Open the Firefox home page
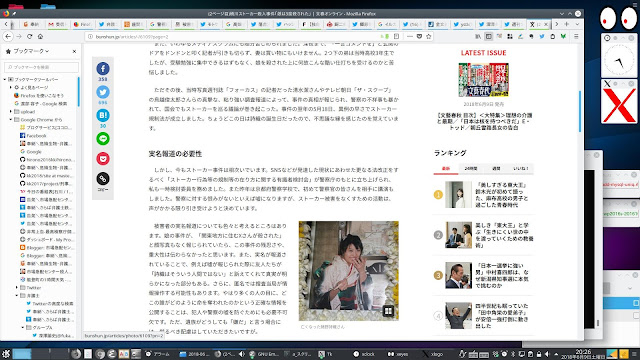 click(x=40, y=36)
